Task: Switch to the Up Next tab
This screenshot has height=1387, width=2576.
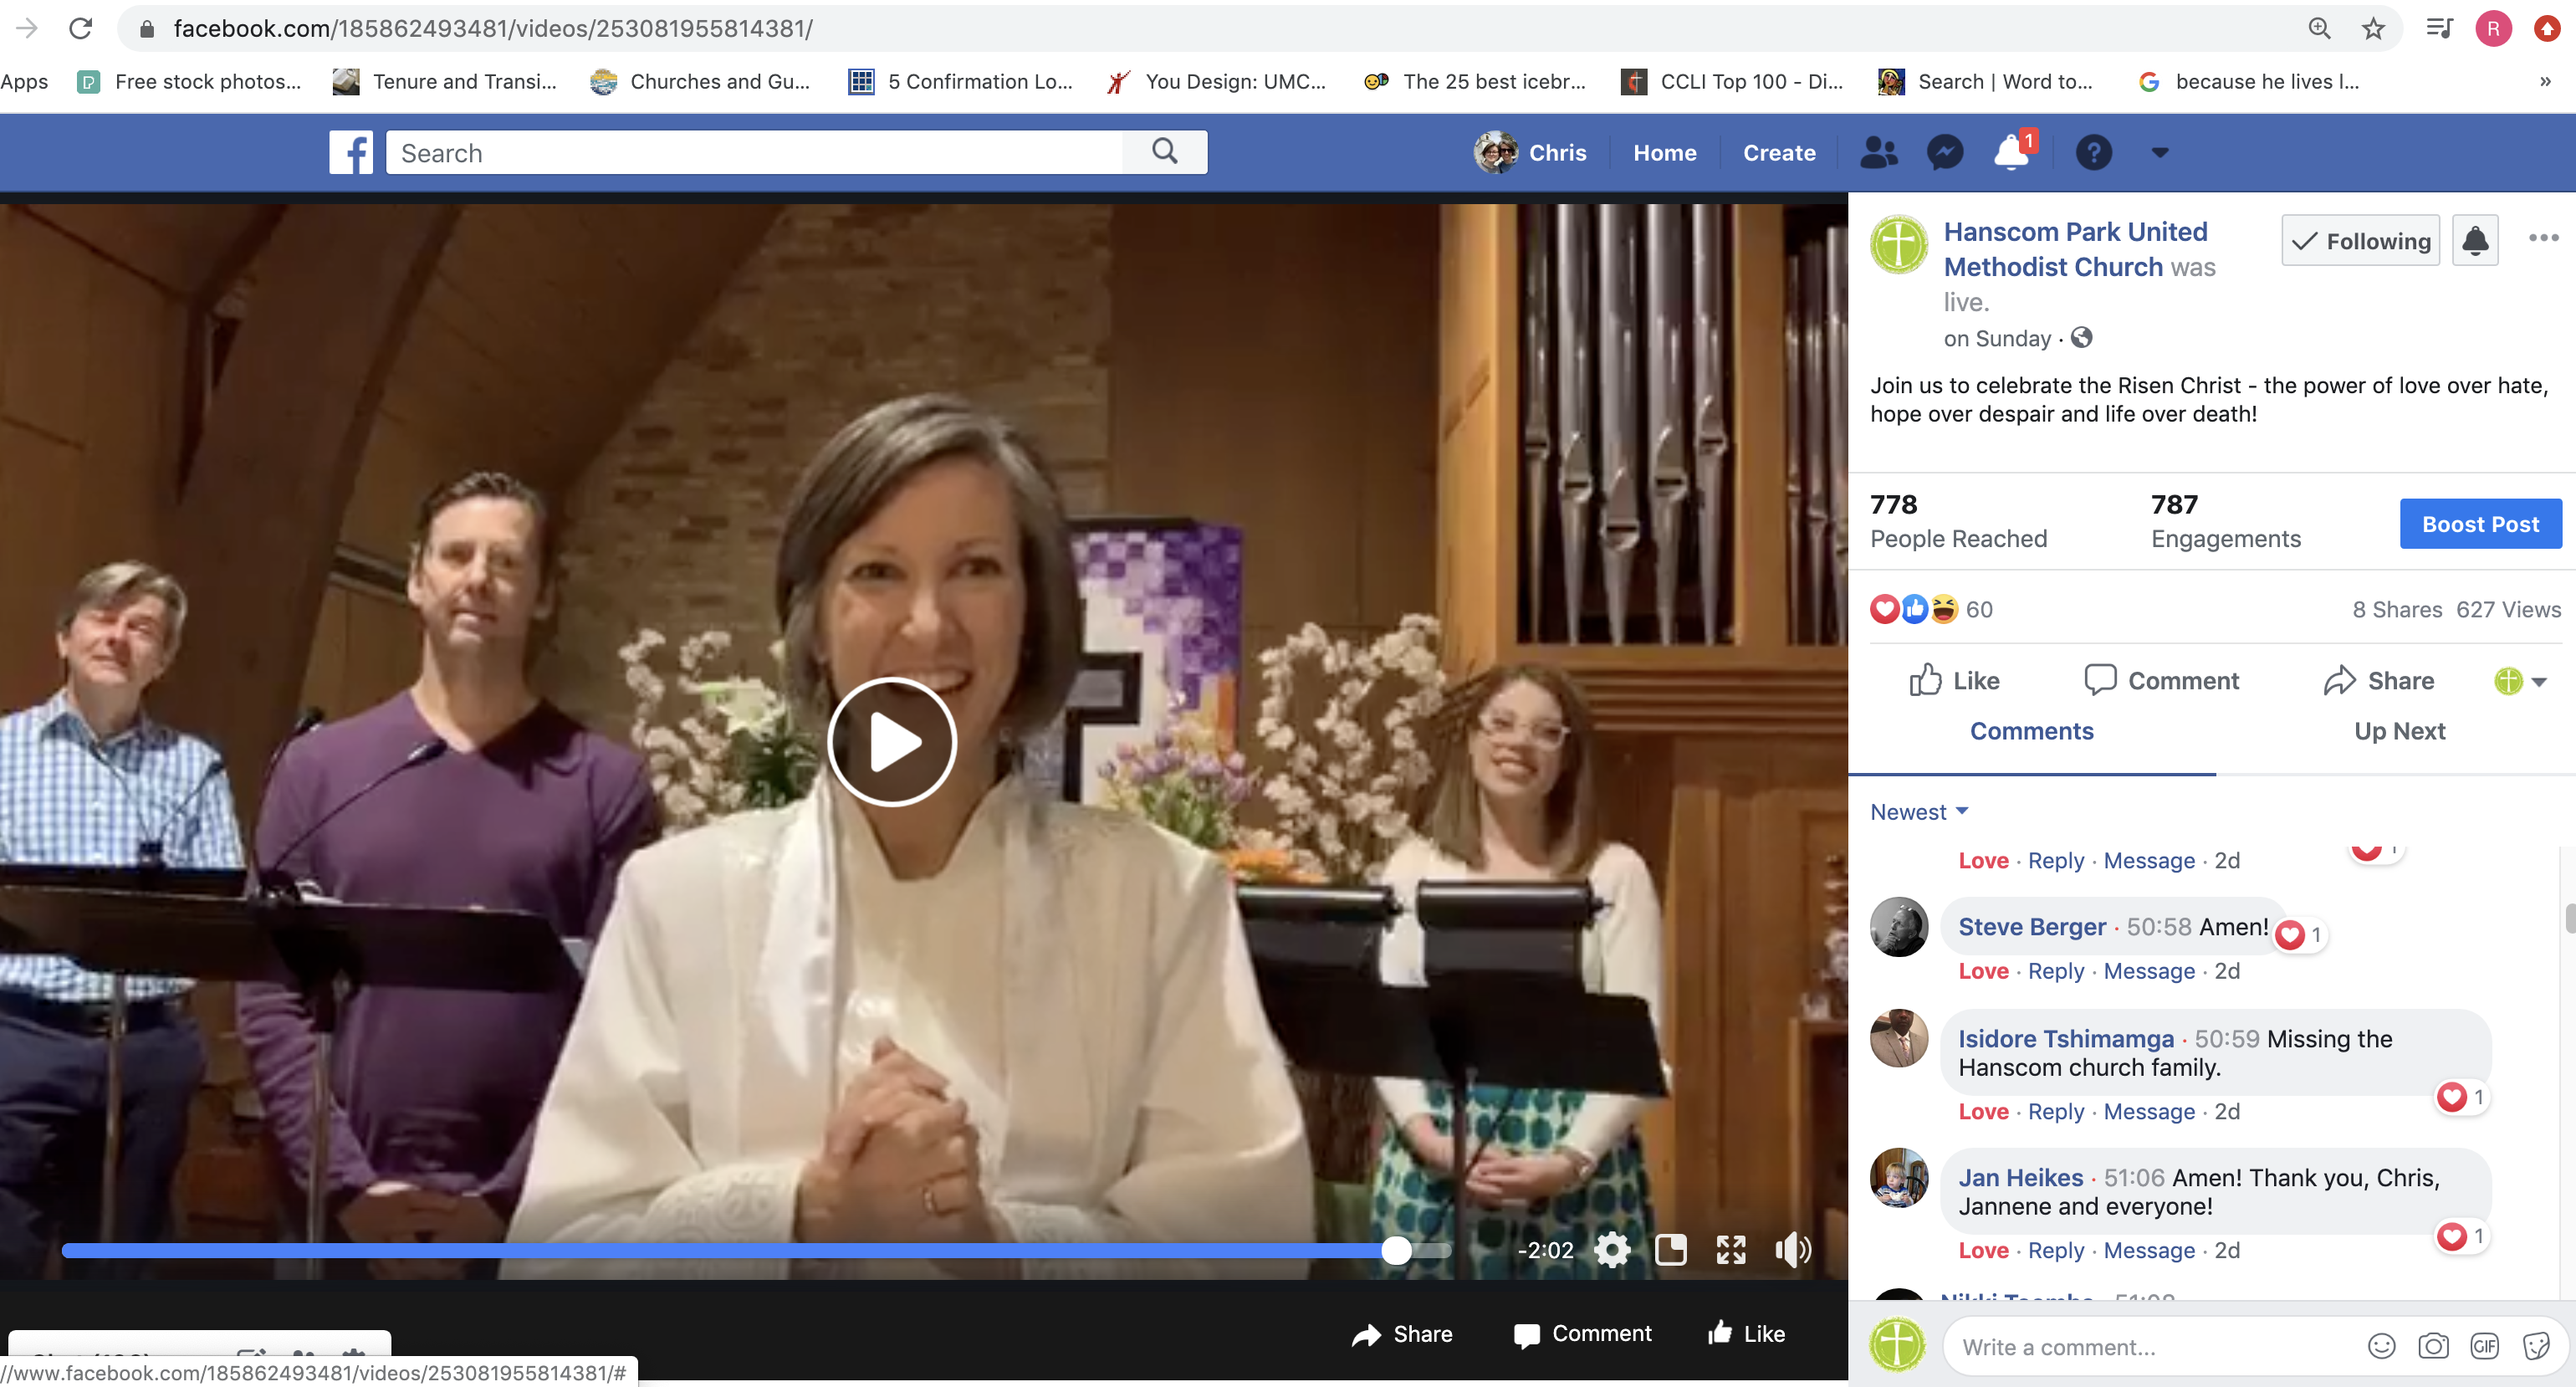Action: click(x=2399, y=731)
